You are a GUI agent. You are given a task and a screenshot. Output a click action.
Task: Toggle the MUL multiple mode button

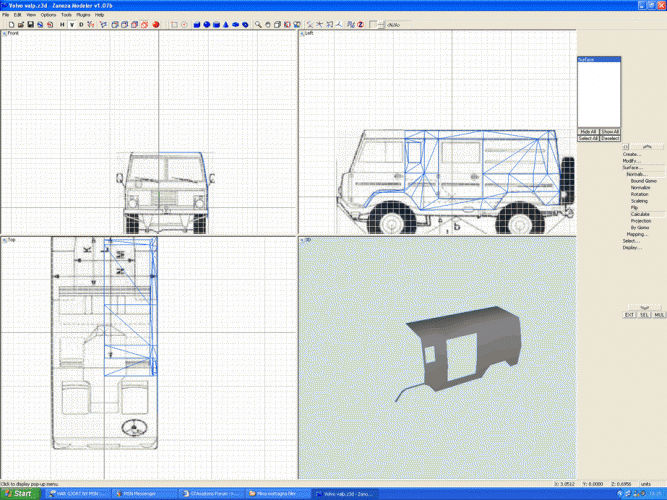point(659,314)
